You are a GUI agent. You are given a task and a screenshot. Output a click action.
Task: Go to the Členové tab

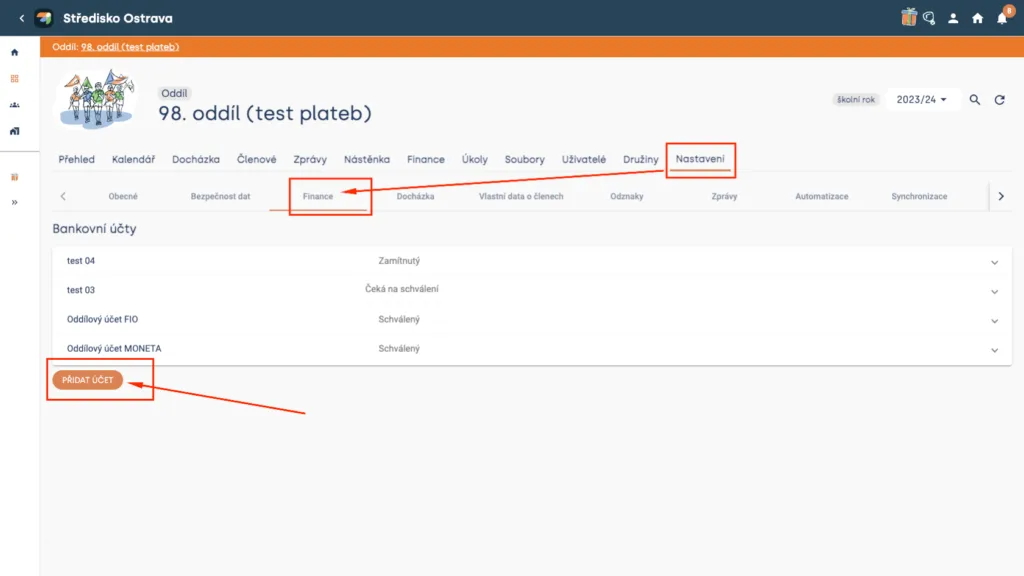click(257, 159)
